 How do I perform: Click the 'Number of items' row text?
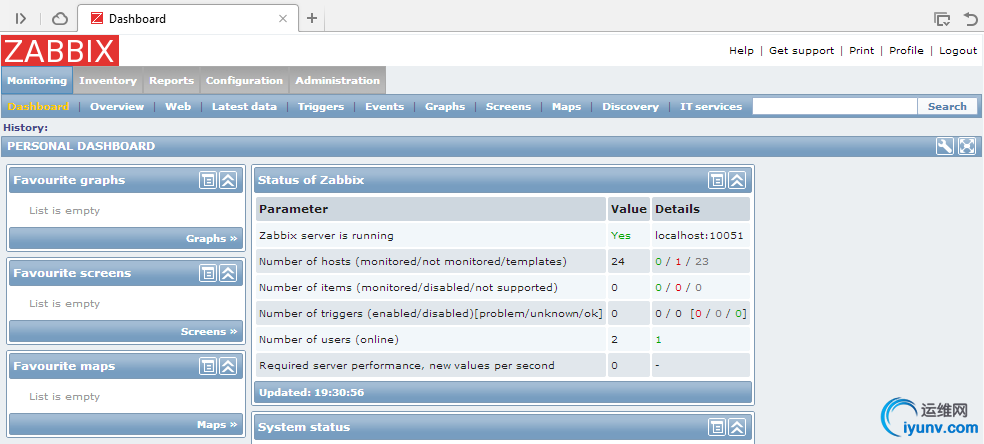tap(409, 288)
